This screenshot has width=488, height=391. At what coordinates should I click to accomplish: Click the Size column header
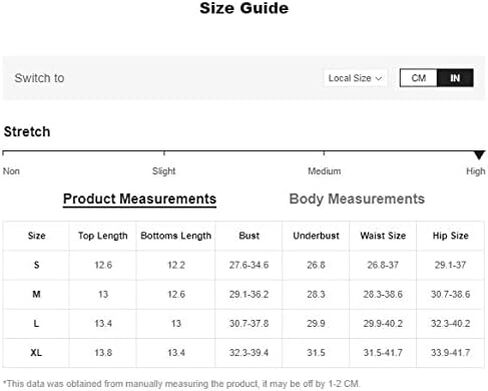coord(36,236)
